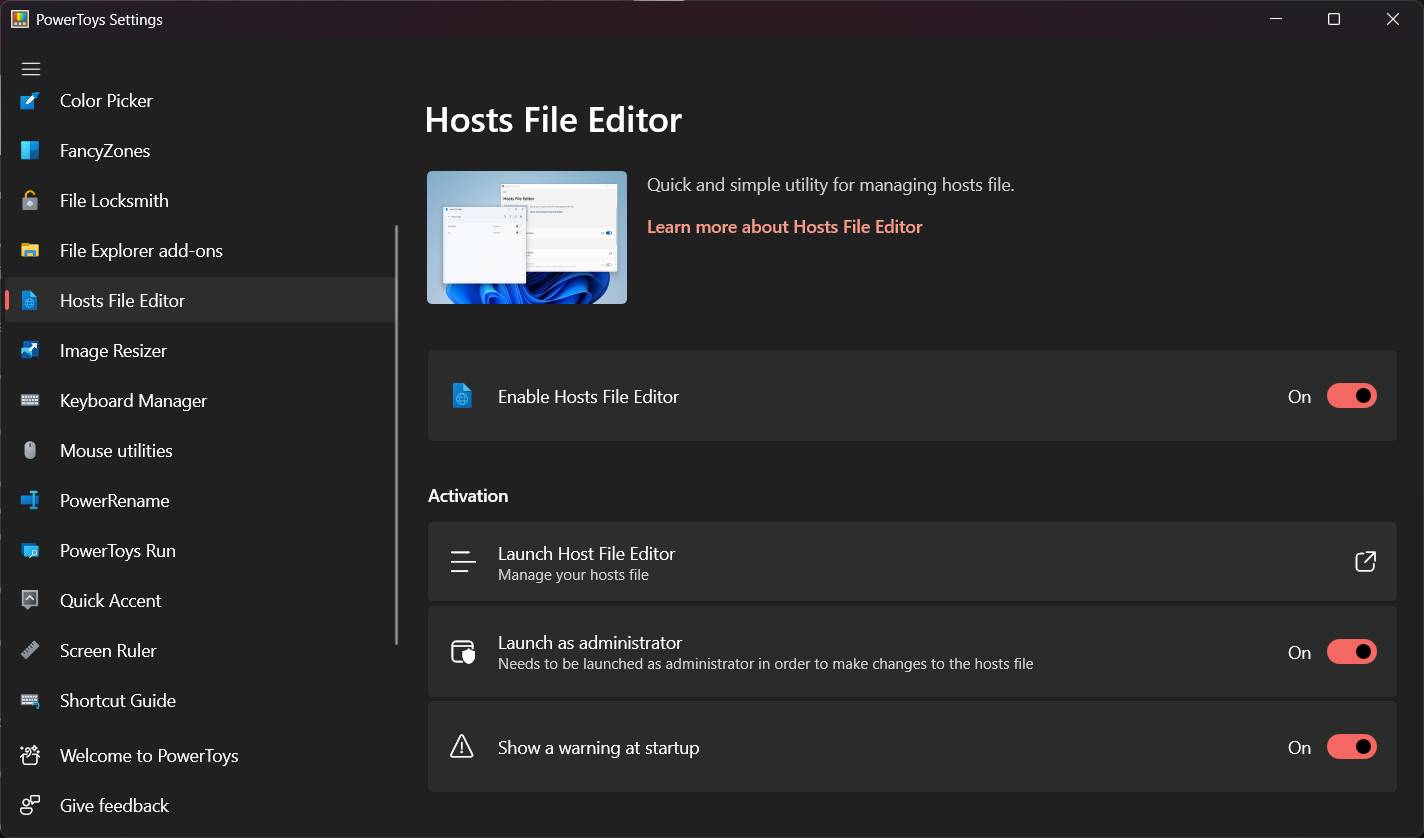Select the Image Resizer icon
The width and height of the screenshot is (1424, 838).
click(x=31, y=350)
